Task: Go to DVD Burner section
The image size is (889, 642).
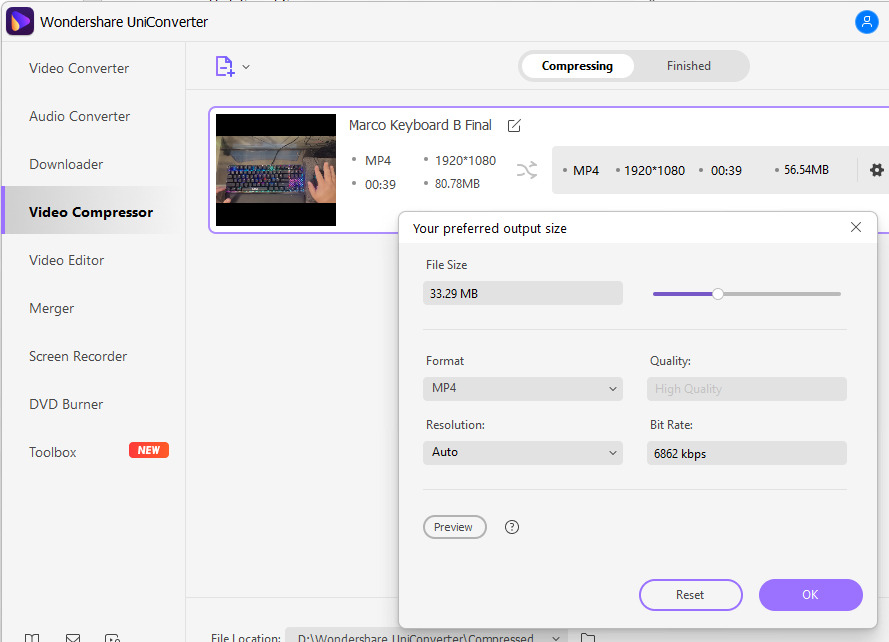Action: coord(66,404)
